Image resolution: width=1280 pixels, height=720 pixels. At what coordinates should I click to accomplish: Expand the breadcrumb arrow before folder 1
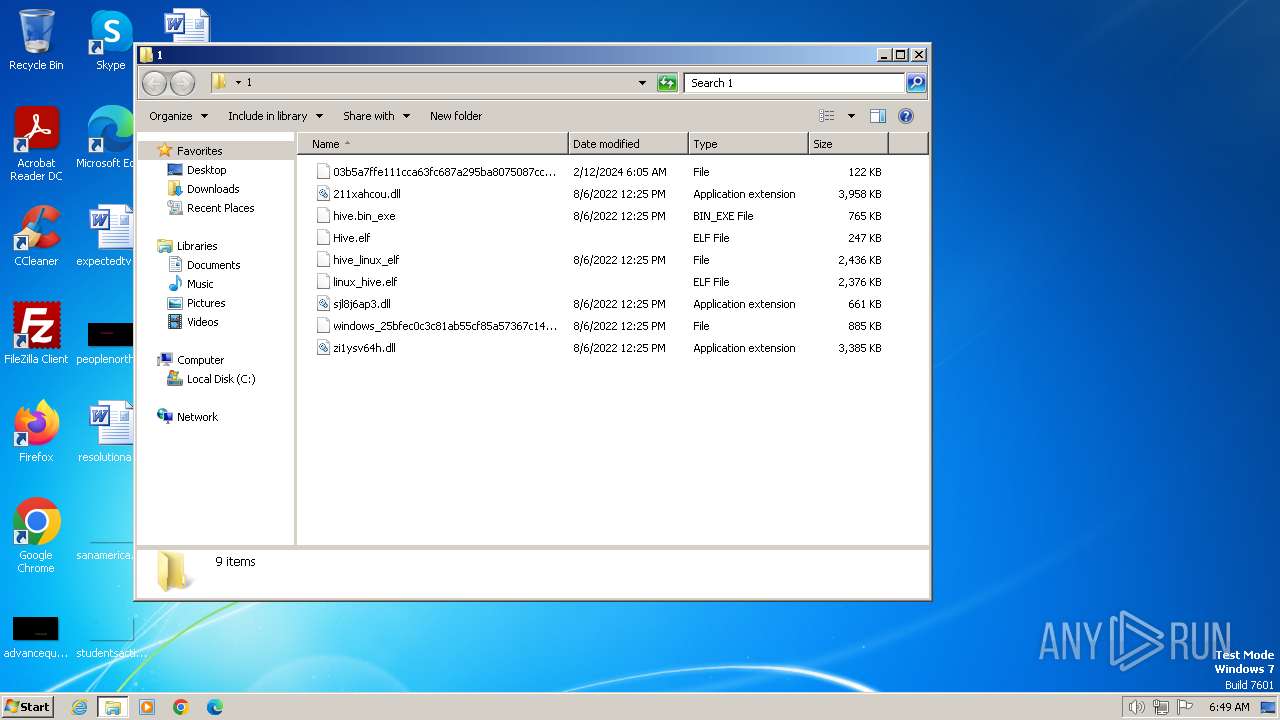click(x=238, y=83)
